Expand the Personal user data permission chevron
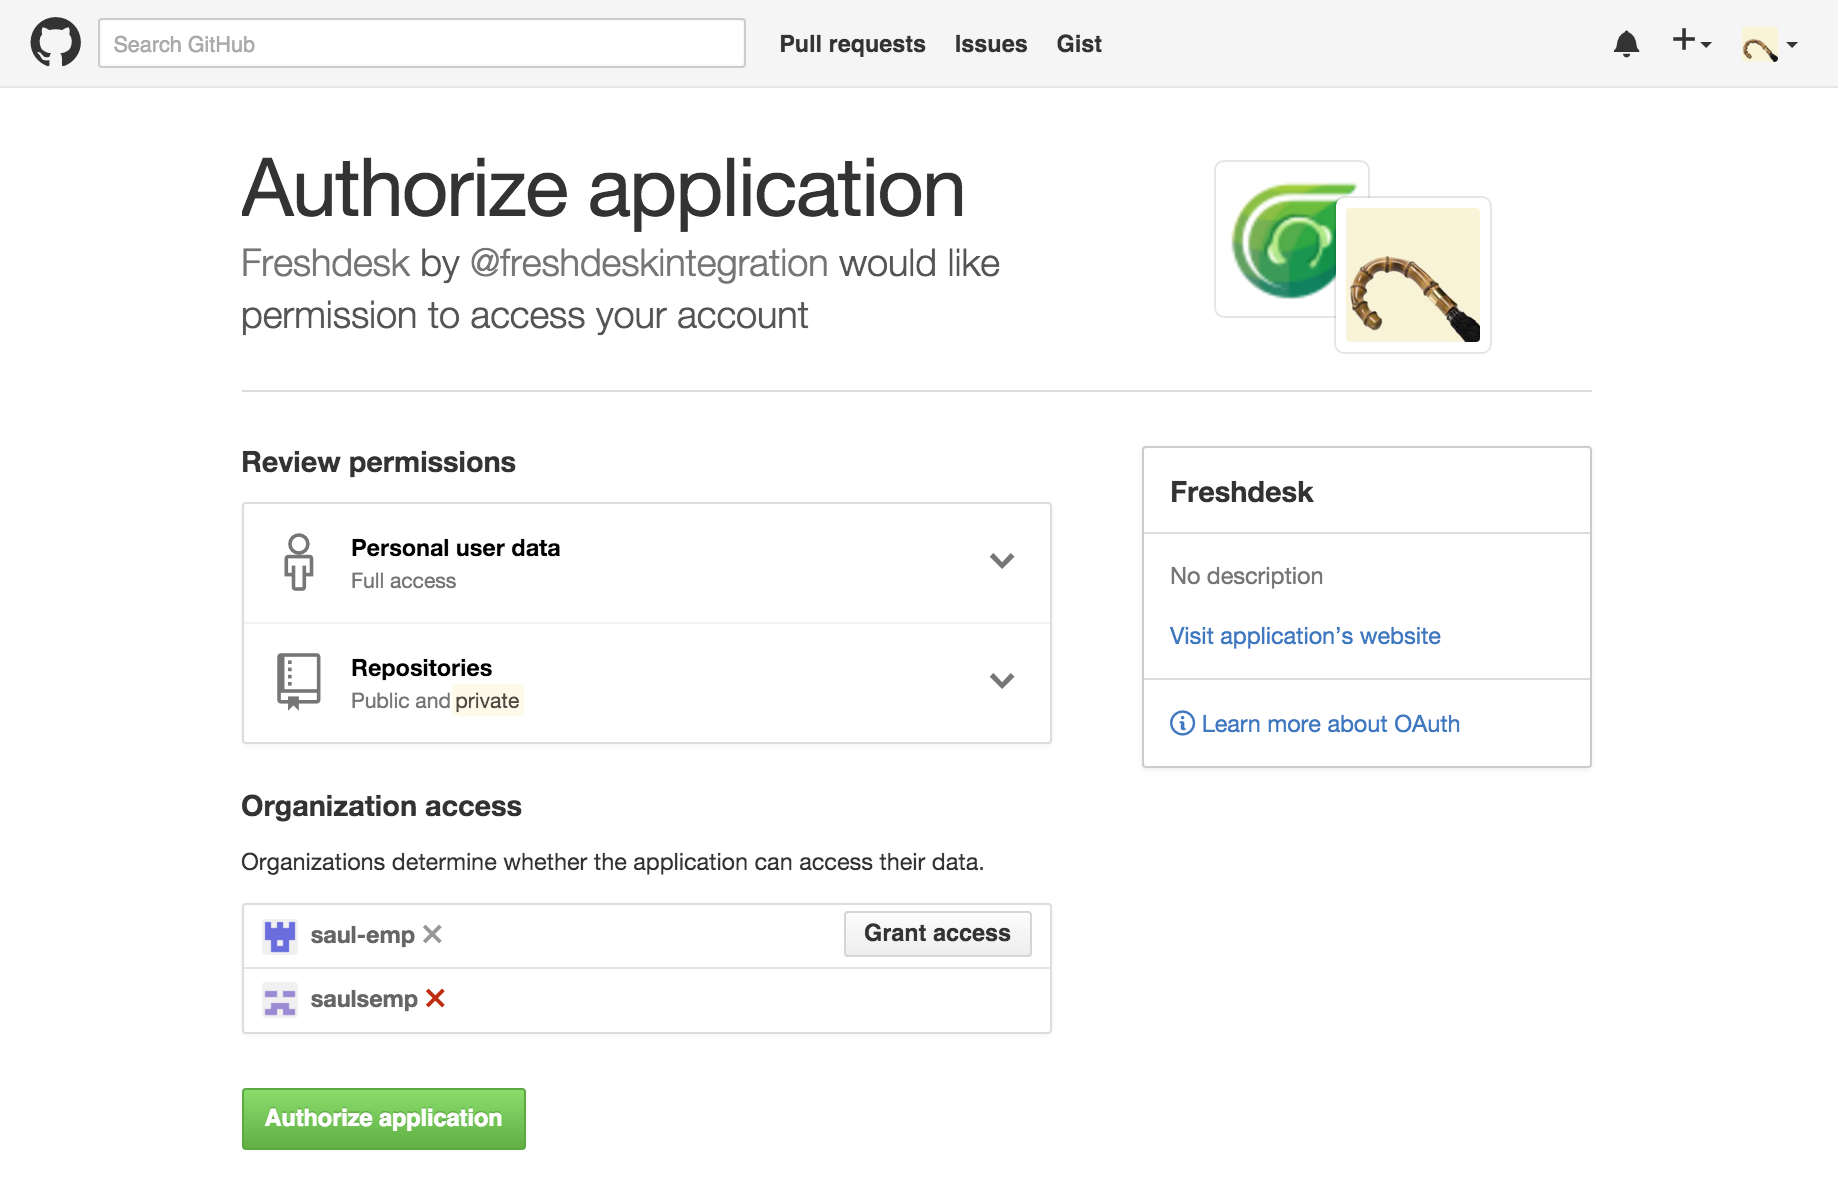 point(1001,561)
